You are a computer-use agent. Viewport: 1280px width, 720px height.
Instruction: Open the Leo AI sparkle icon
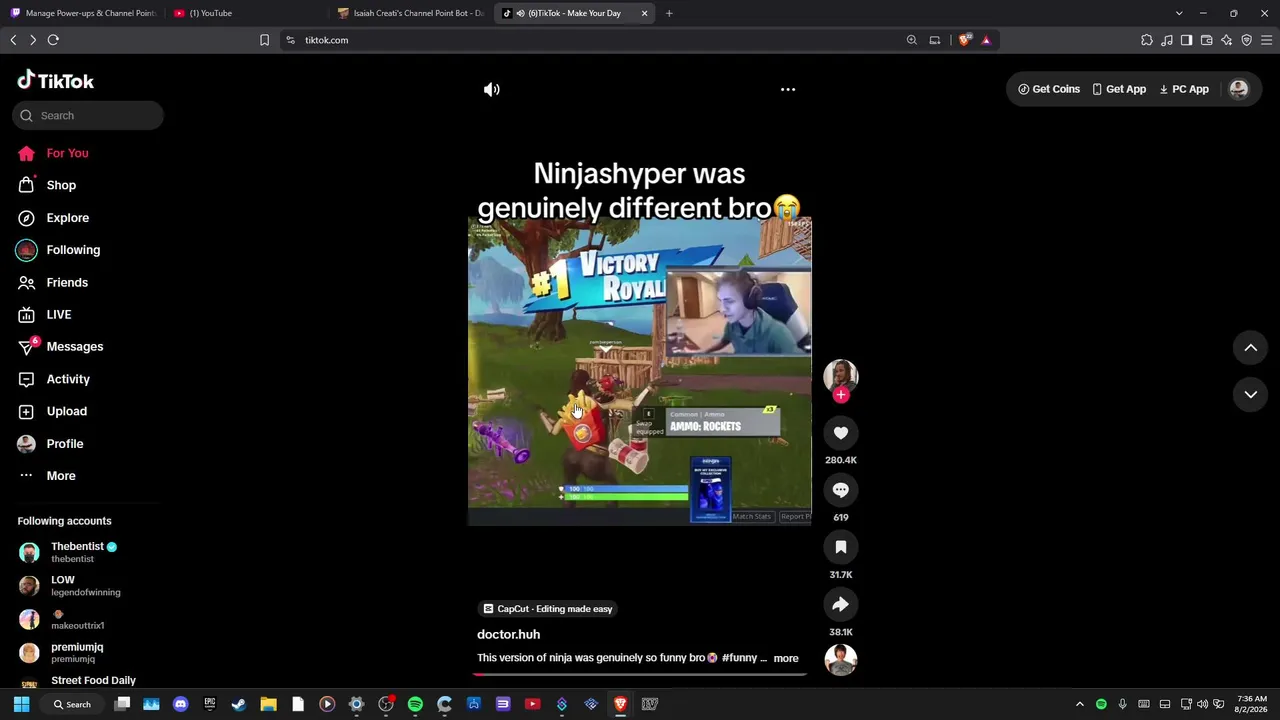point(1226,40)
